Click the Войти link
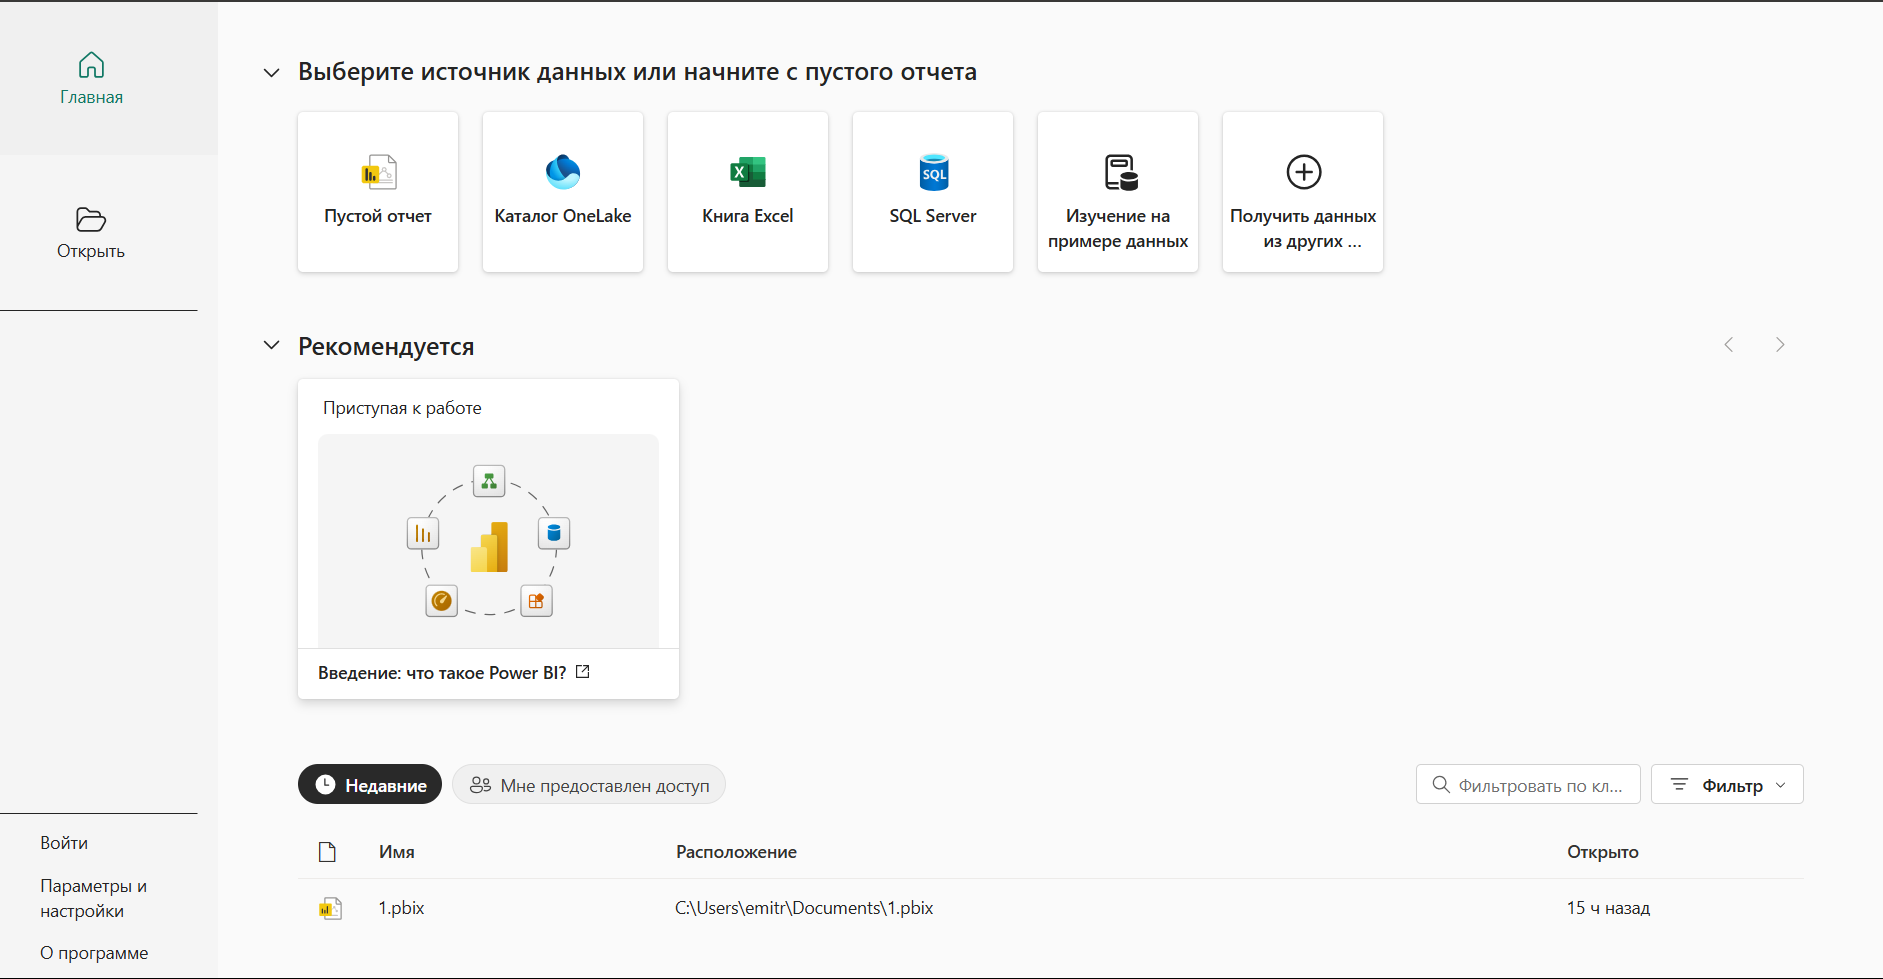 coord(64,843)
